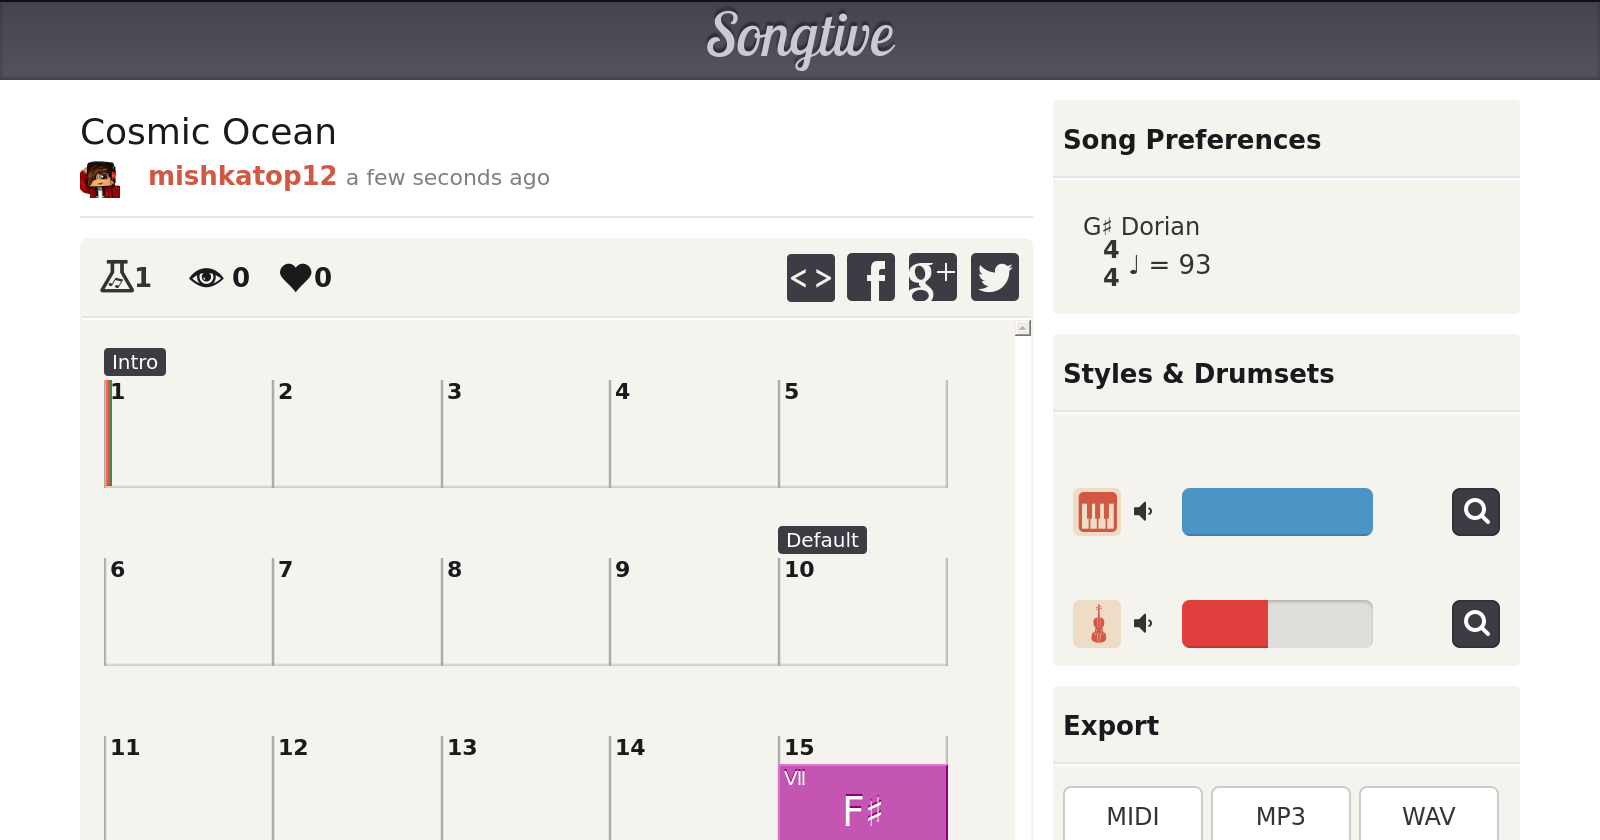Viewport: 1600px width, 840px height.
Task: Share the song on Facebook
Action: [x=871, y=277]
